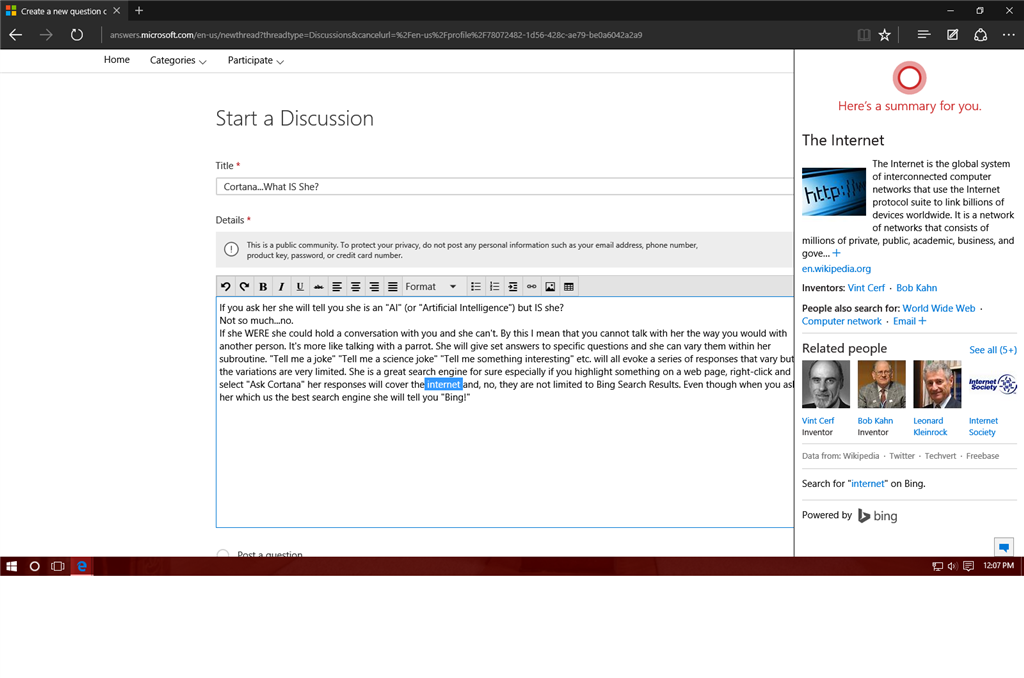Expand the Categories menu
The height and width of the screenshot is (678, 1024).
178,60
